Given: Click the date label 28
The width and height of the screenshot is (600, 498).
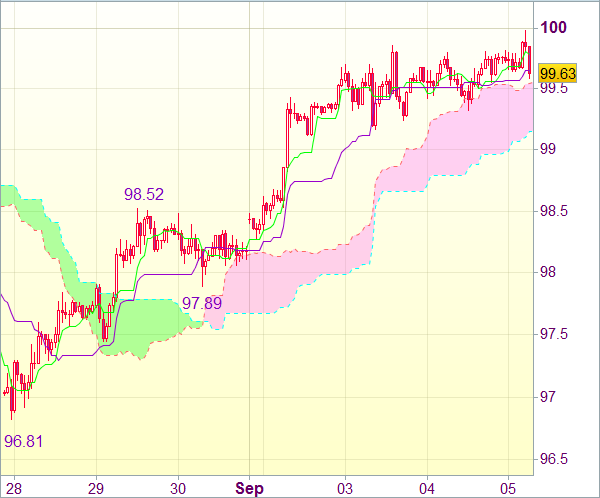Looking at the screenshot, I should pyautogui.click(x=14, y=489).
